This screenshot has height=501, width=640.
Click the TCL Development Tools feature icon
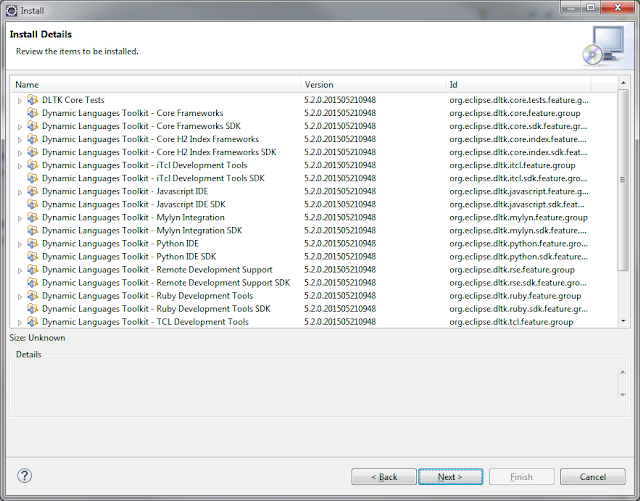pos(33,322)
